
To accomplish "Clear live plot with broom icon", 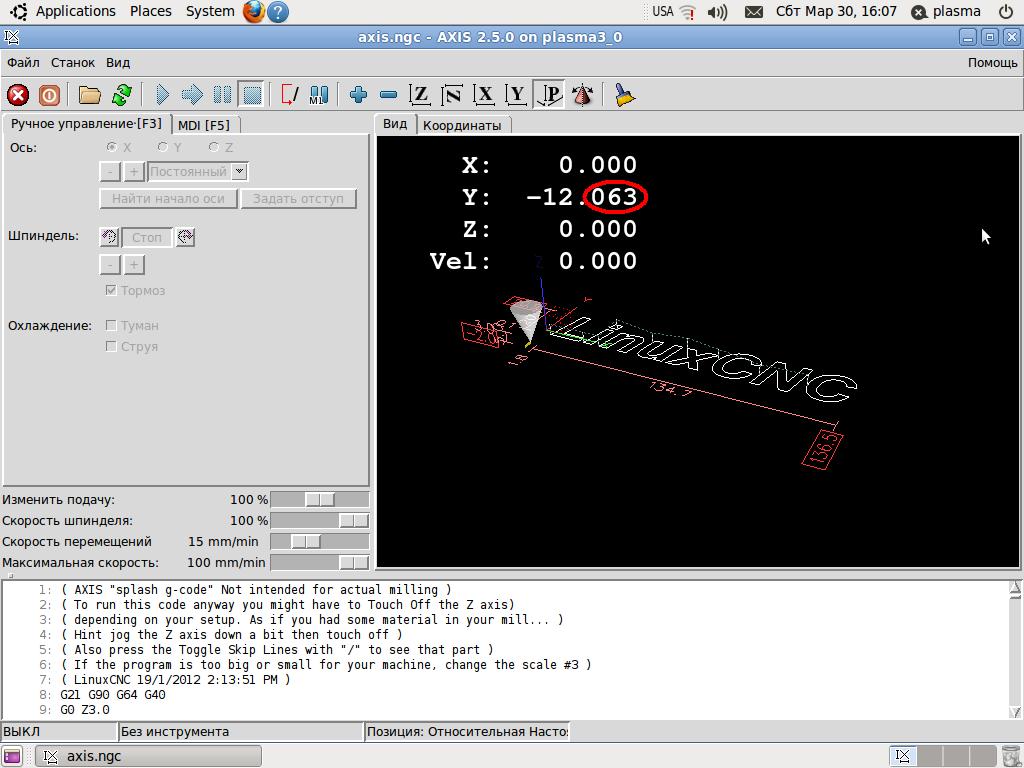I will click(x=624, y=95).
